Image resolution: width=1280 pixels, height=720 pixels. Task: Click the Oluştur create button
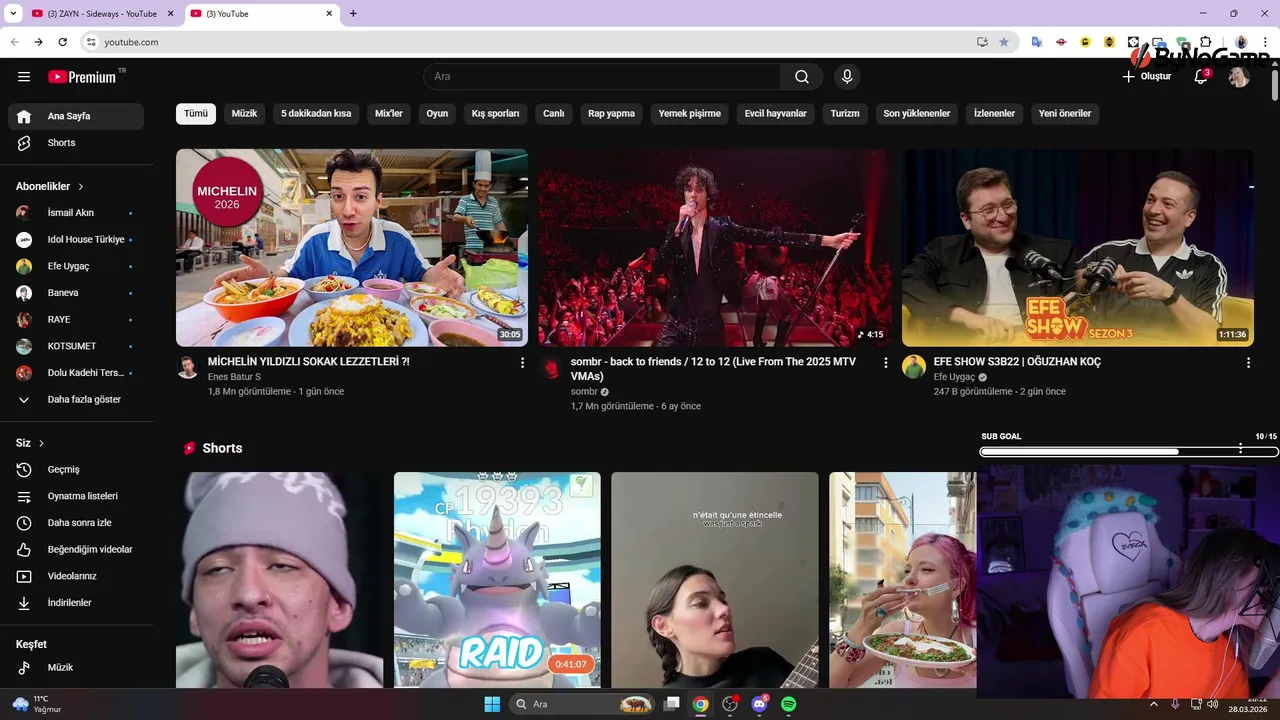[x=1147, y=77]
